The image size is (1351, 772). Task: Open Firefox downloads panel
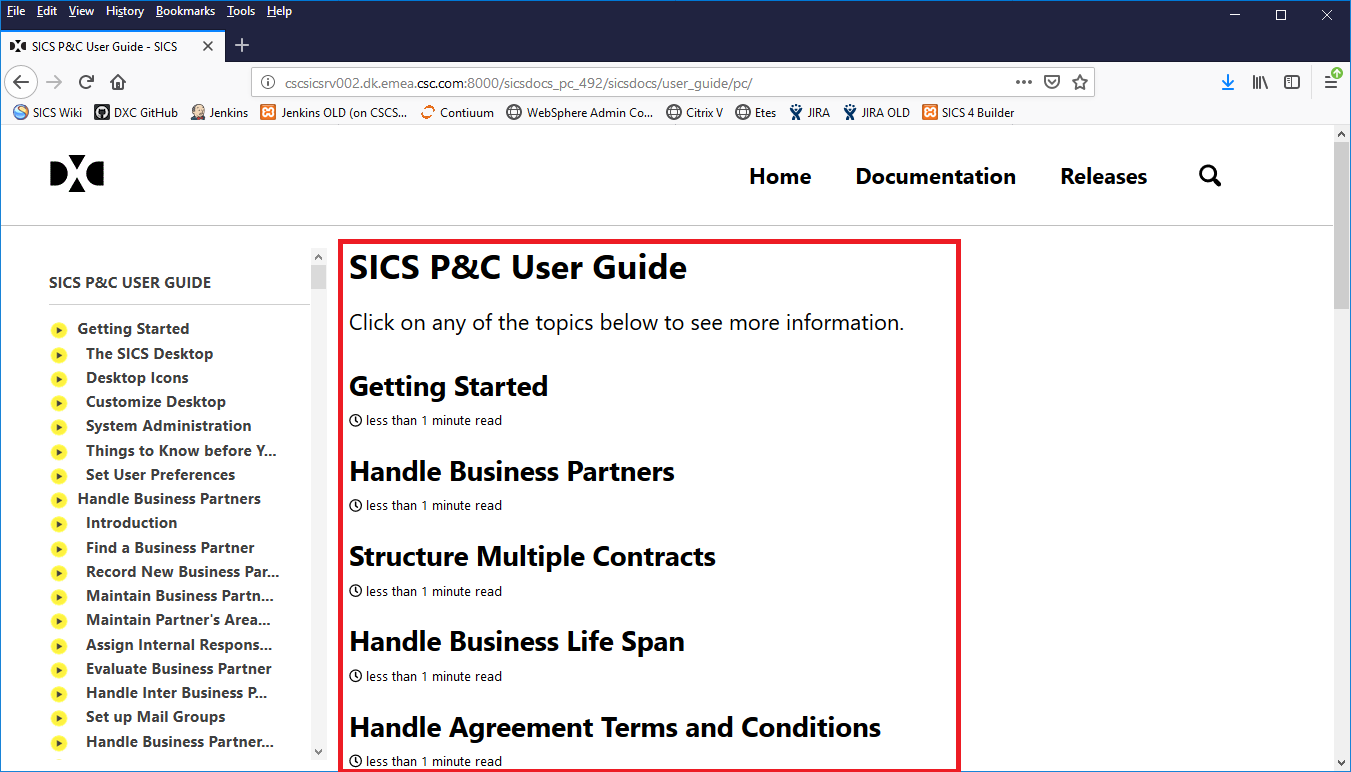coord(1228,82)
